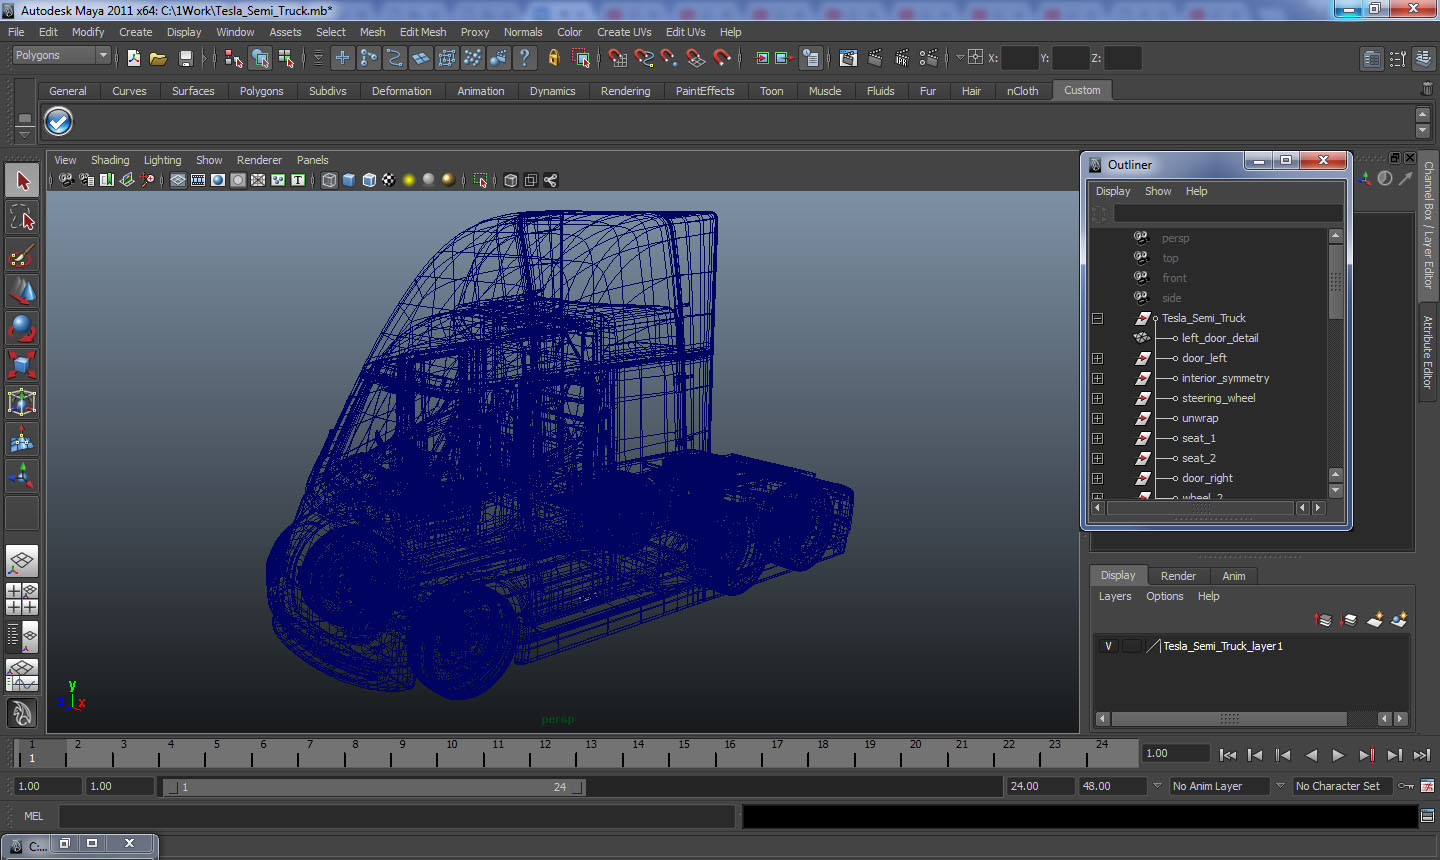Toggle viewport wireframe shading mode
The width and height of the screenshot is (1440, 860).
(x=329, y=180)
